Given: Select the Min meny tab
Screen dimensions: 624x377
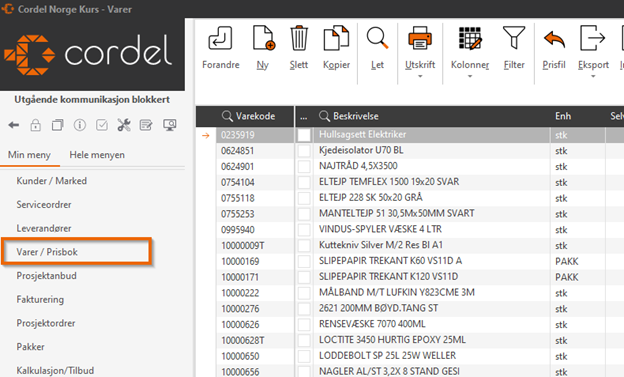Looking at the screenshot, I should pyautogui.click(x=29, y=155).
